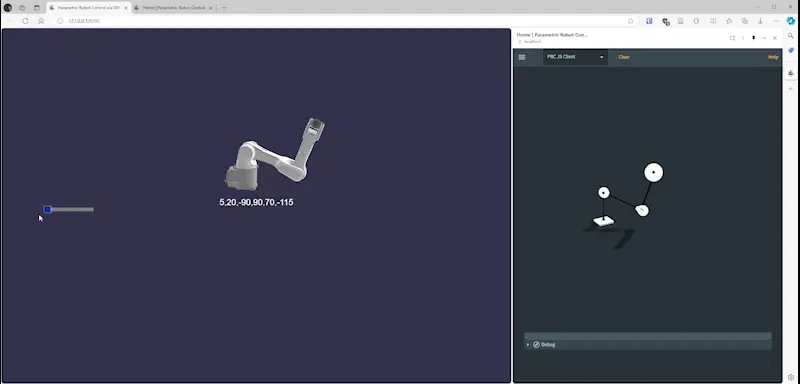800x384 pixels.
Task: Click the Clear link
Action: tap(624, 57)
